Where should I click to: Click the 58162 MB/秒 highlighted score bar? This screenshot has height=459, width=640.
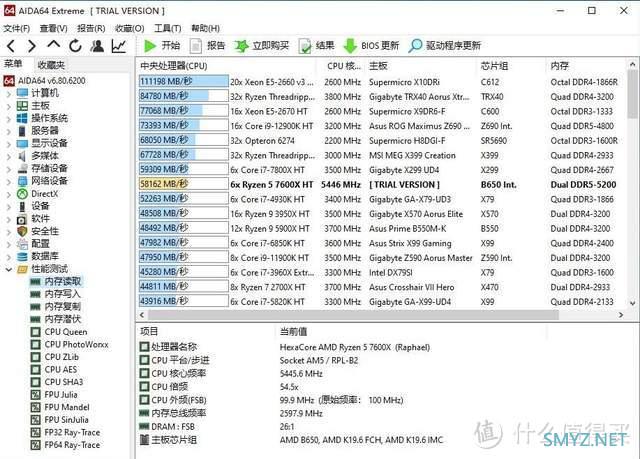coord(183,184)
